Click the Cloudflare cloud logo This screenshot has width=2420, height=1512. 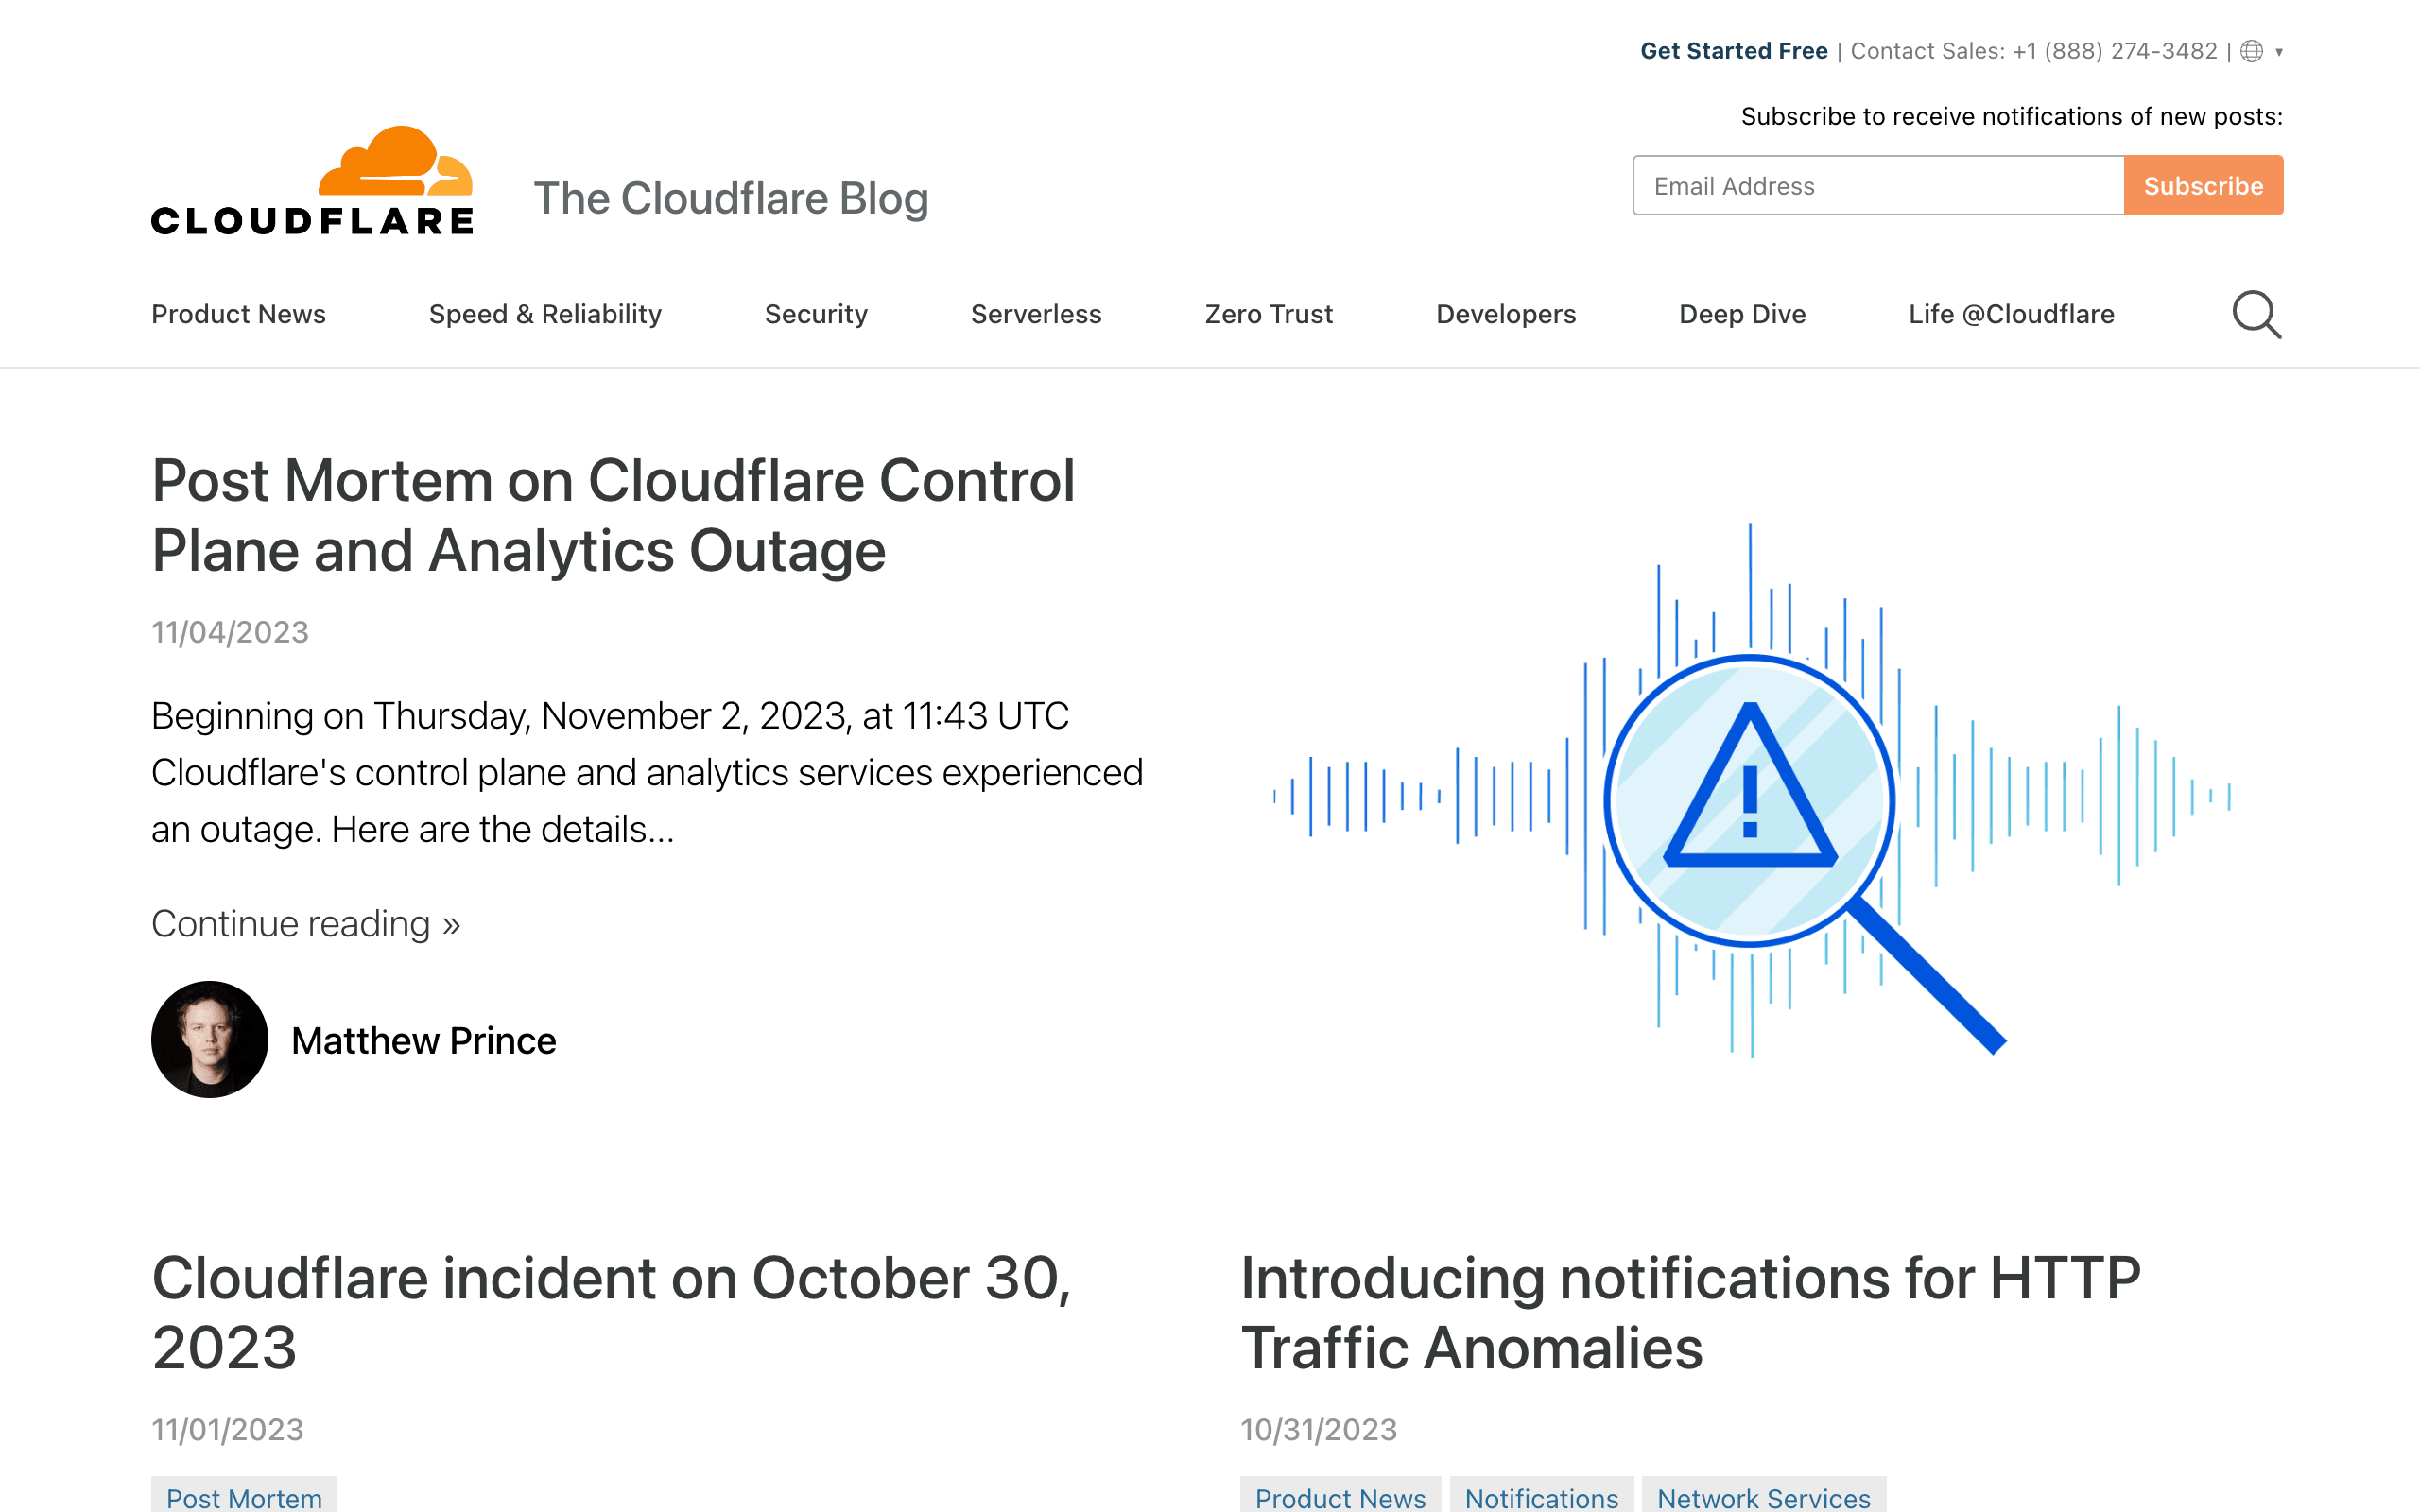[x=312, y=181]
